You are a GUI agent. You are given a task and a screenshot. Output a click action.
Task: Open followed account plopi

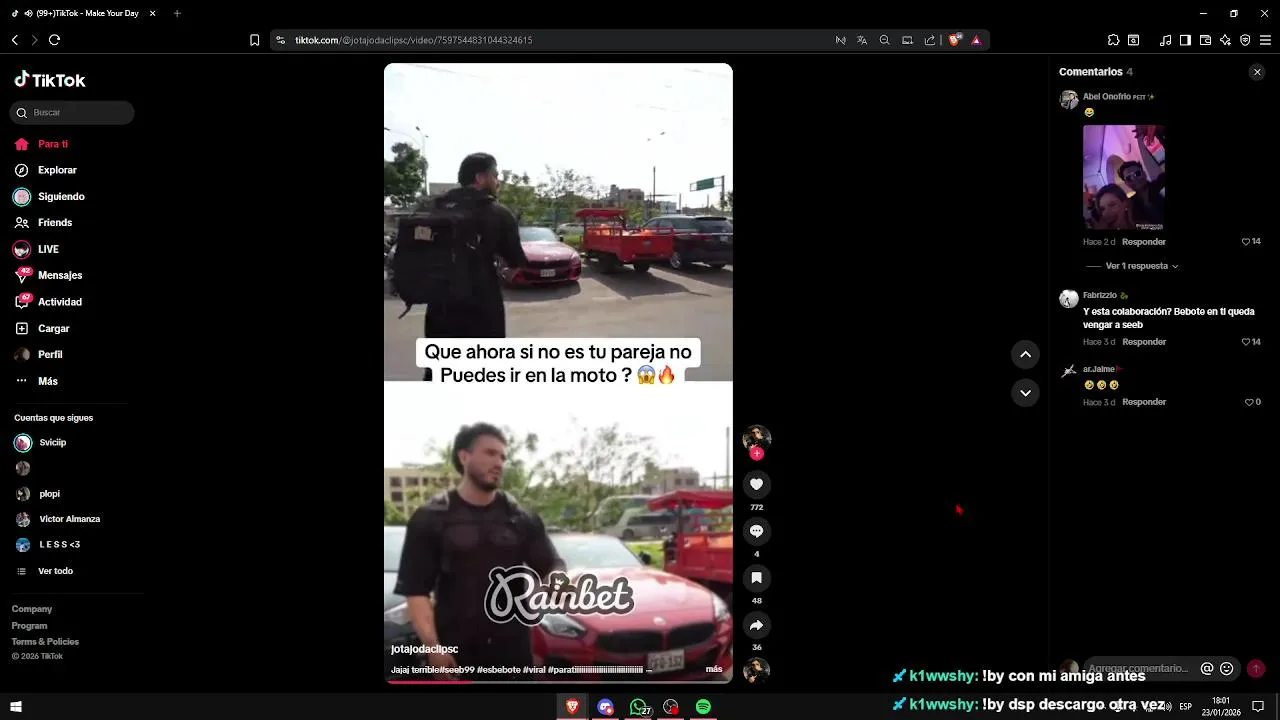[x=38, y=494]
